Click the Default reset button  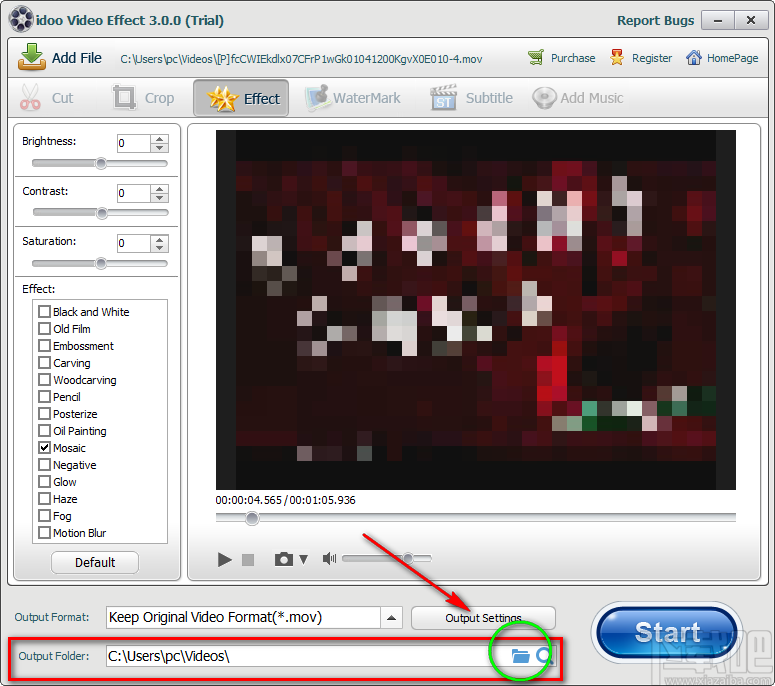95,562
